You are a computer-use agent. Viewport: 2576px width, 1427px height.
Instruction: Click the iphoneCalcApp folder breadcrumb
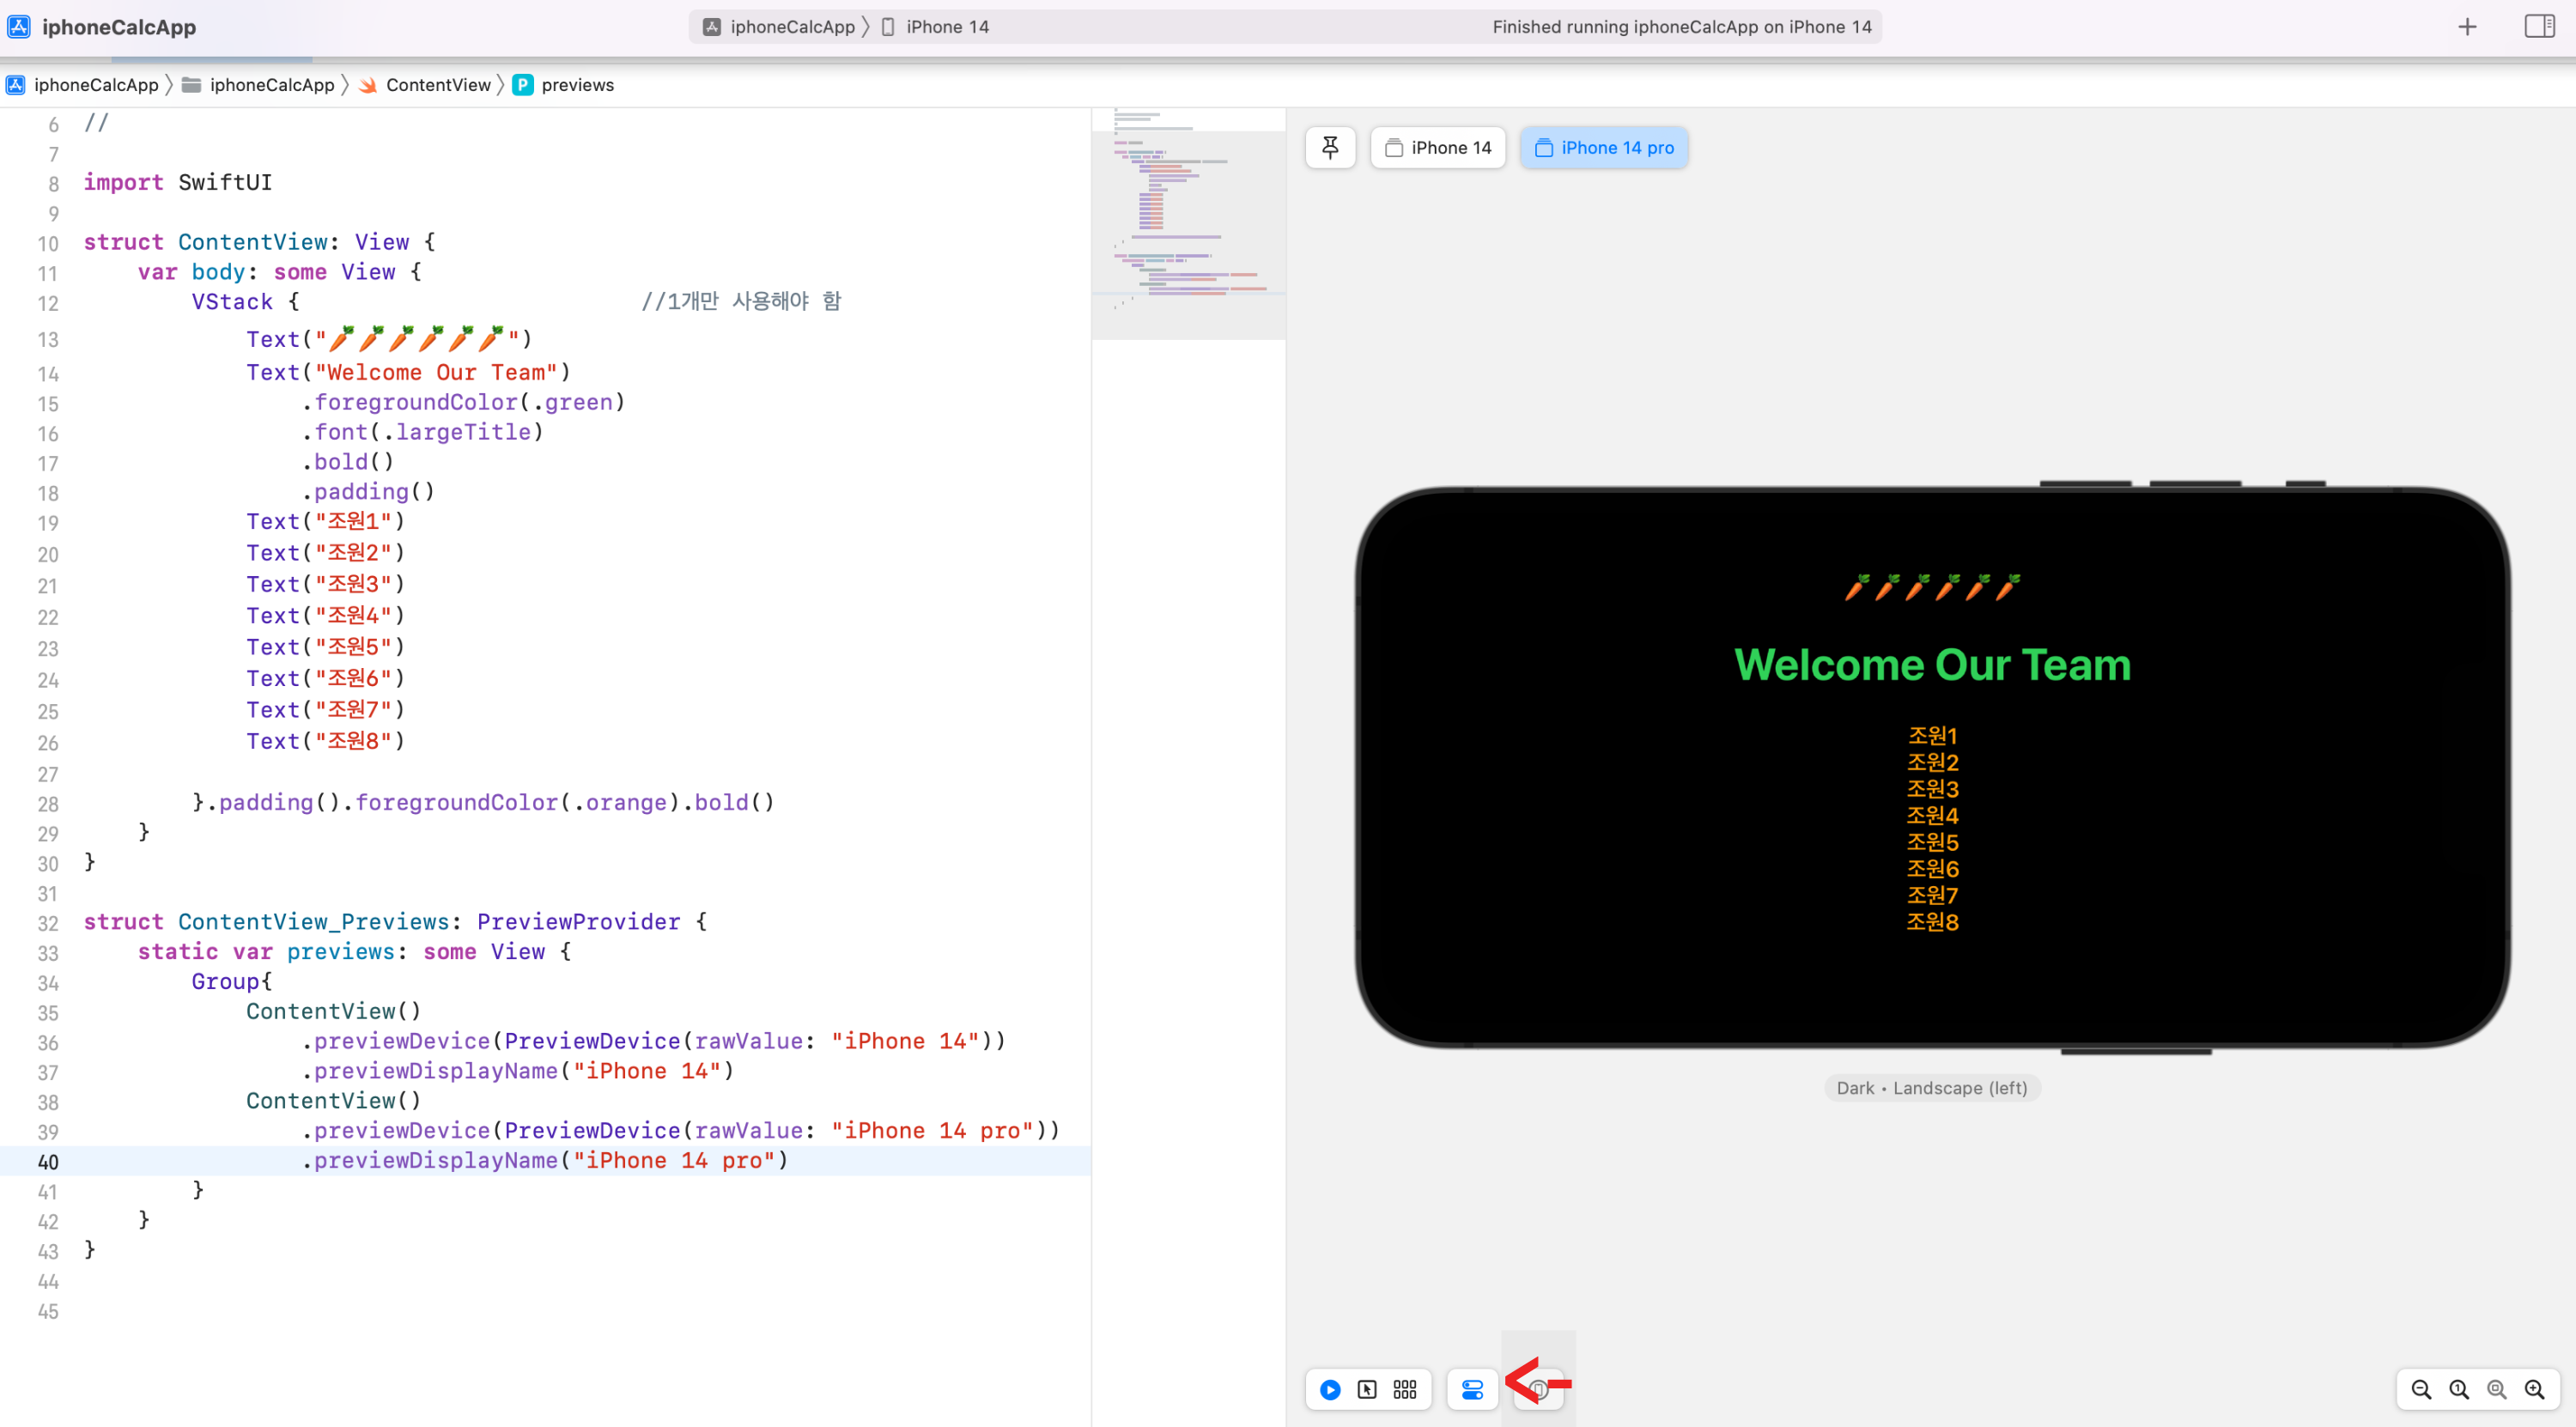point(270,85)
